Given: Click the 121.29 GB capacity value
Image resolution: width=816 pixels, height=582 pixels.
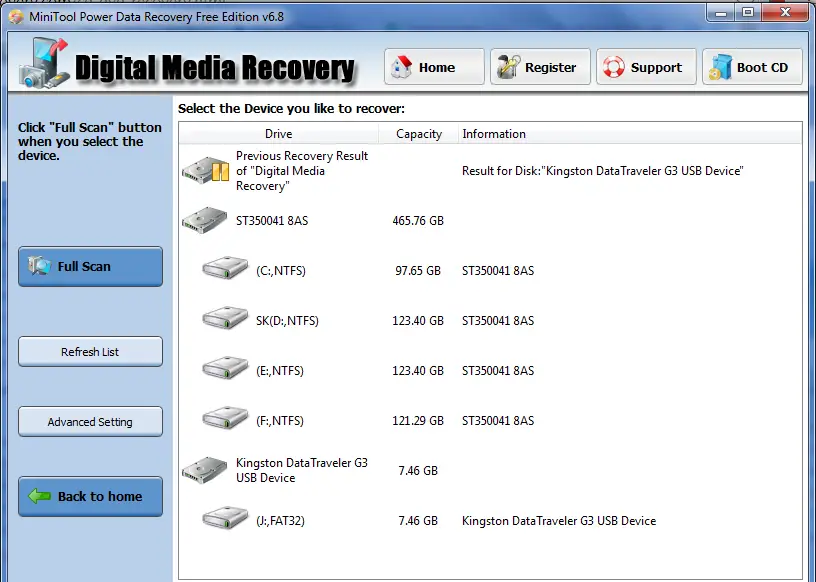Looking at the screenshot, I should pyautogui.click(x=418, y=421).
